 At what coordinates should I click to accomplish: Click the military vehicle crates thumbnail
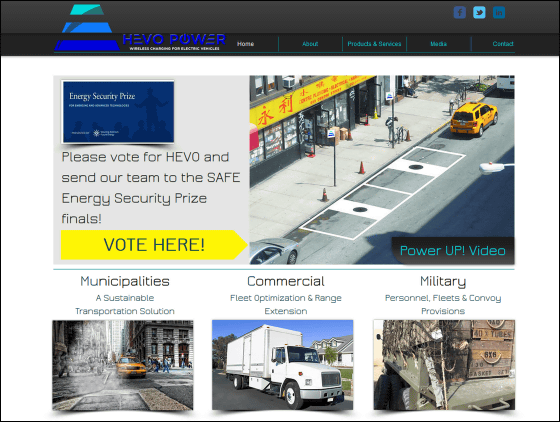coord(444,365)
